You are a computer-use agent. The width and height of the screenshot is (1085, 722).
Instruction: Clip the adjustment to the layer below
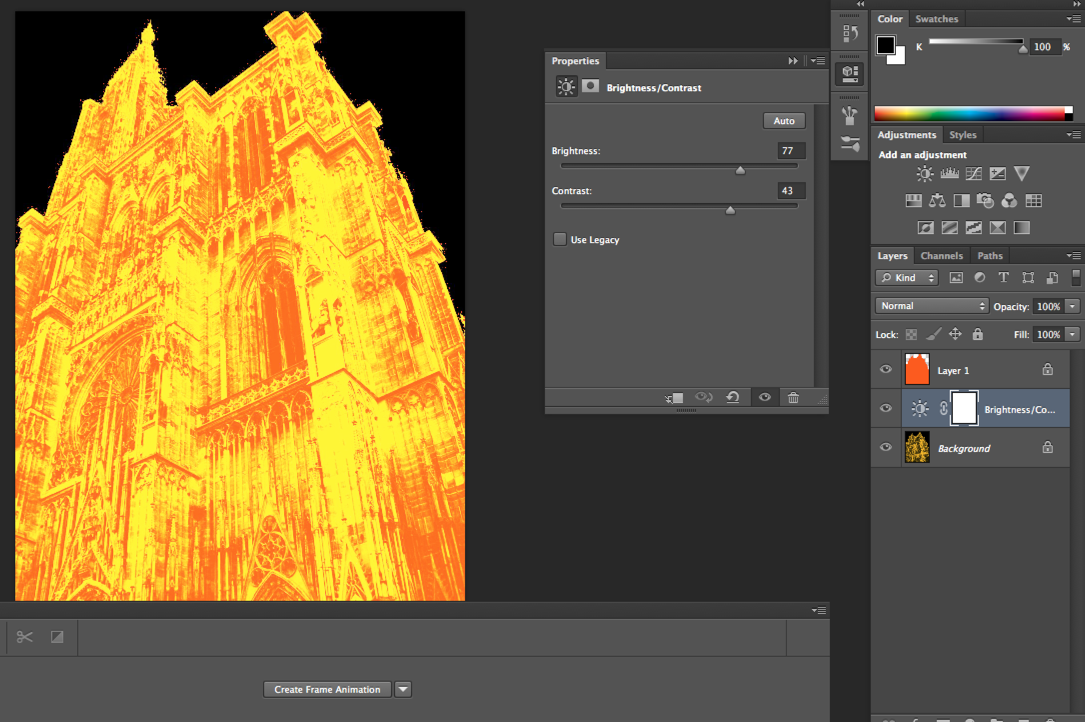tap(675, 397)
